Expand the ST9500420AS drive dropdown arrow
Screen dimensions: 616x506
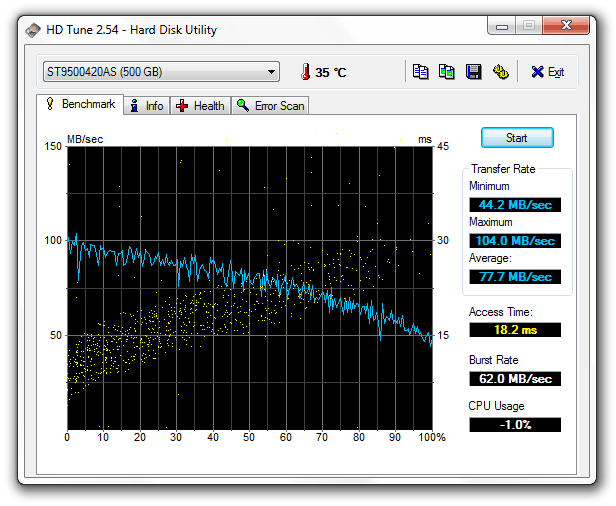click(271, 72)
